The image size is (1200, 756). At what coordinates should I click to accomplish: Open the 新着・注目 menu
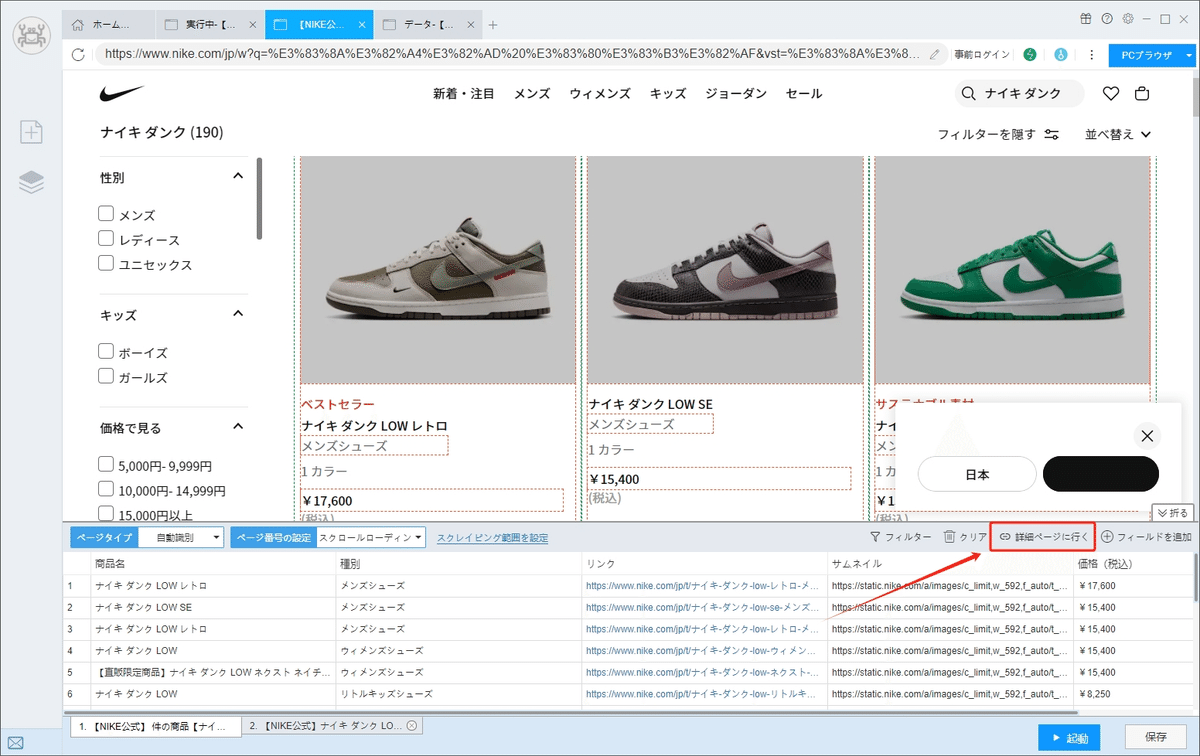(x=464, y=93)
